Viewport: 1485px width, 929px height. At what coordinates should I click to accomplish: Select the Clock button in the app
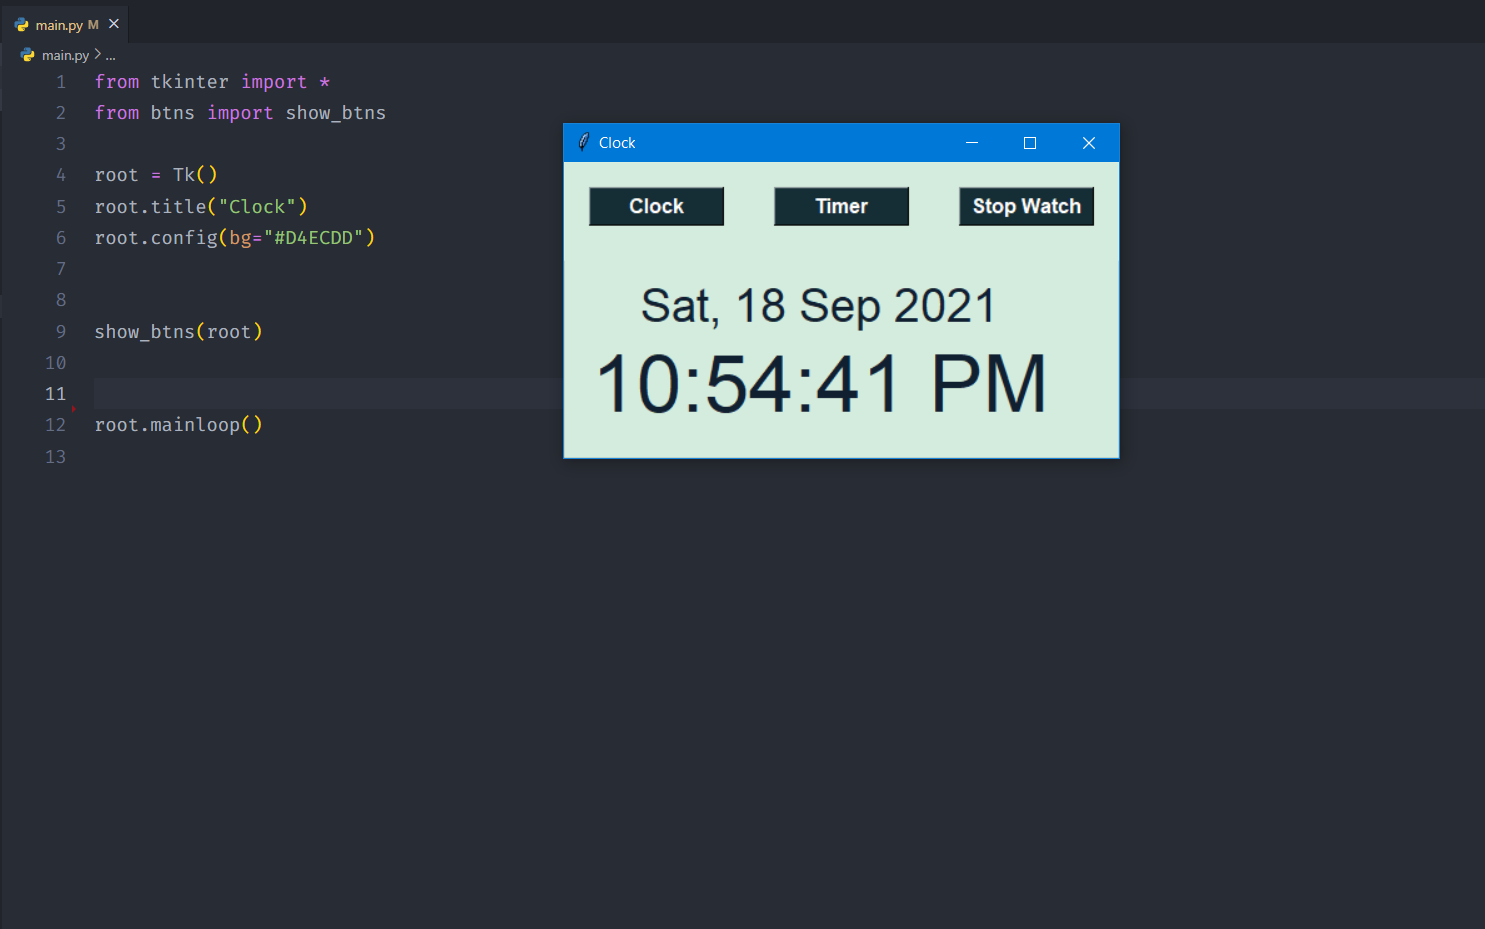(x=656, y=206)
